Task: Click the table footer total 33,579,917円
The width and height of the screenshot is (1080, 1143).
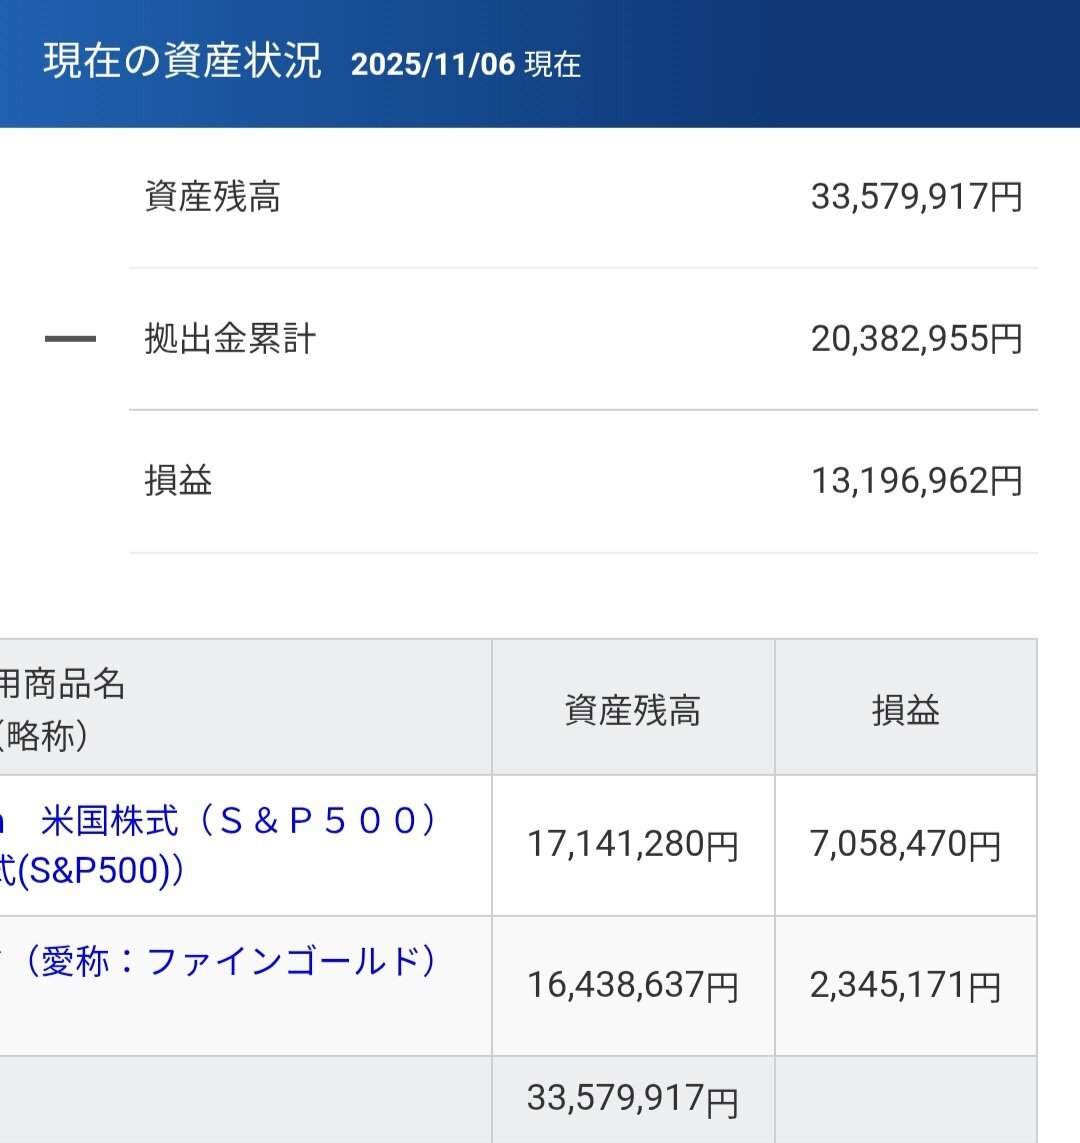Action: 632,1099
